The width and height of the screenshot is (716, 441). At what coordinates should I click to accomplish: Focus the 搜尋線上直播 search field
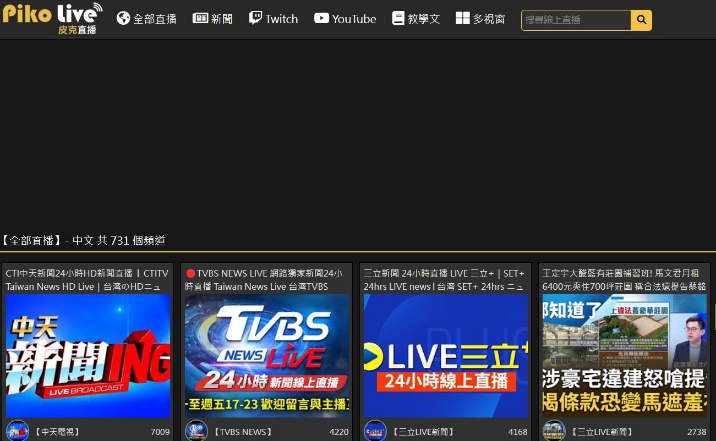tap(575, 19)
